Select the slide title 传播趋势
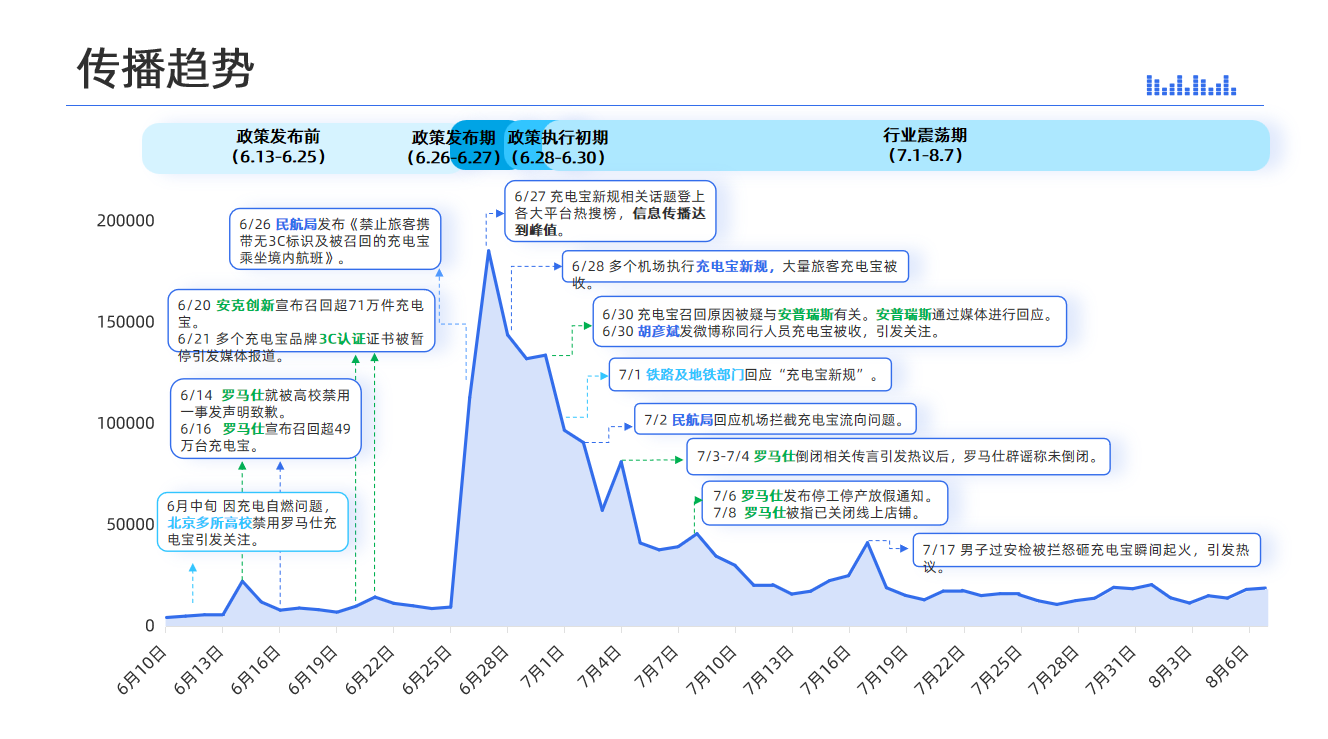The image size is (1328, 739). [166, 68]
